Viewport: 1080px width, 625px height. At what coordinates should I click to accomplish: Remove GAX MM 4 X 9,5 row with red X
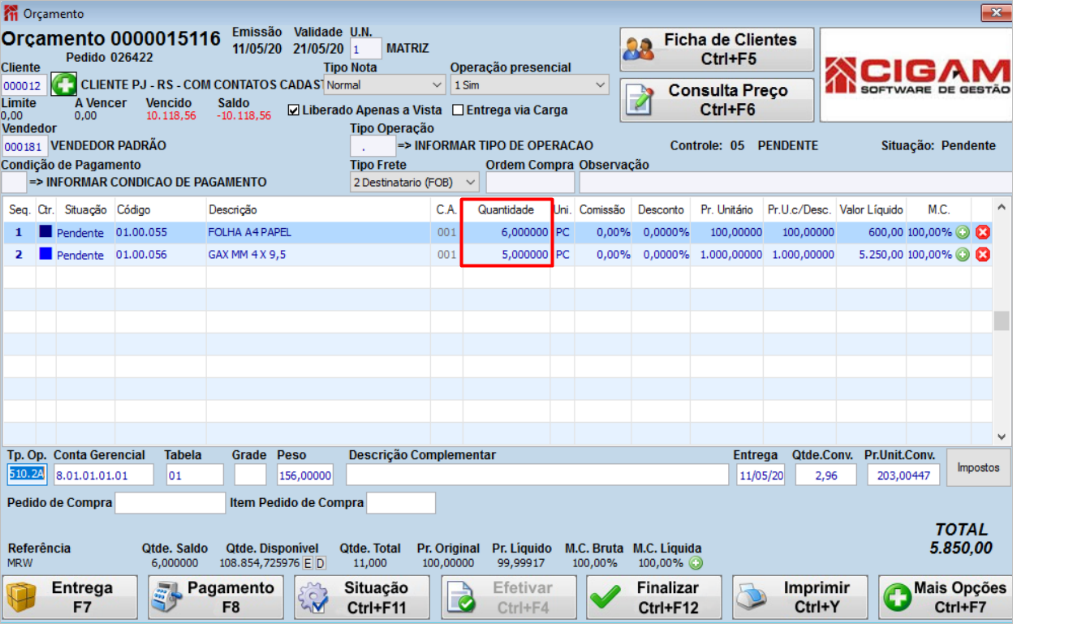point(983,255)
